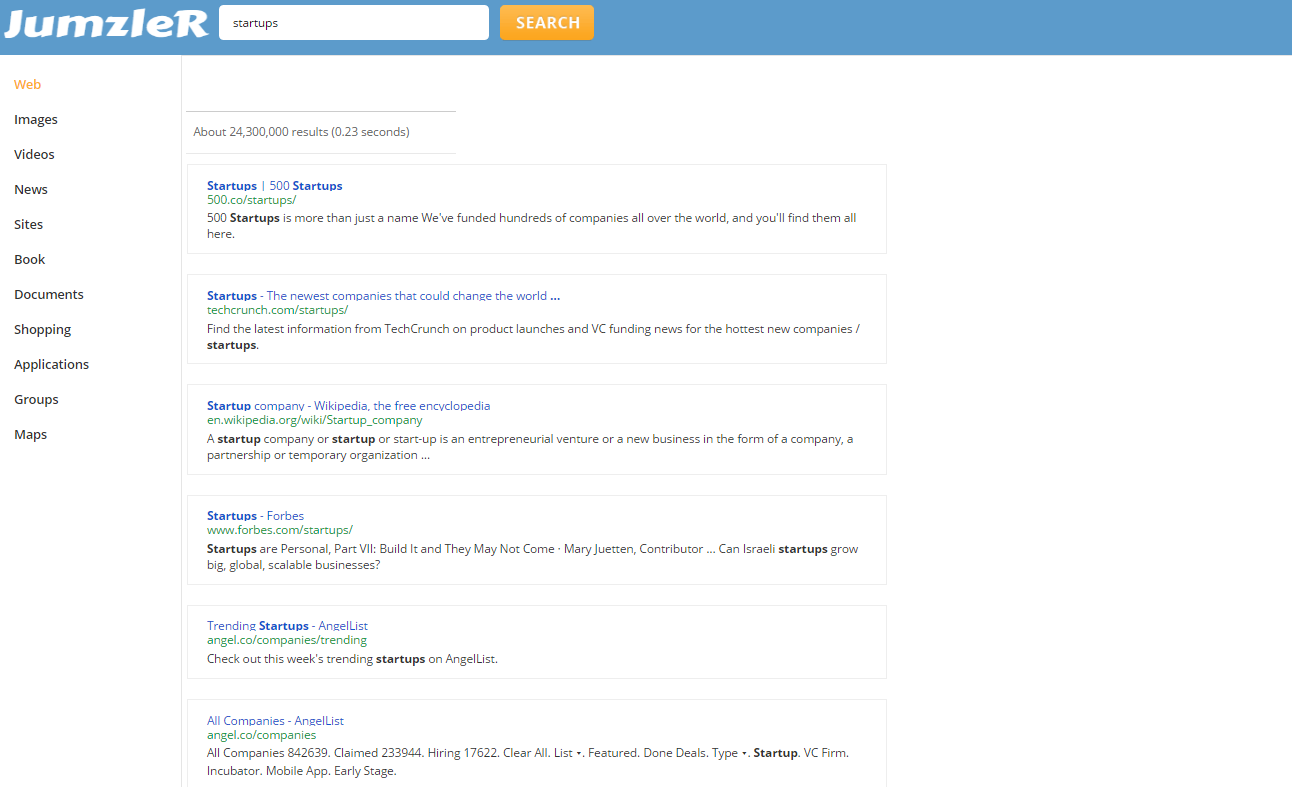This screenshot has width=1292, height=787.
Task: Click the techcrunch.com/startups/ URL
Action: pyautogui.click(x=277, y=310)
